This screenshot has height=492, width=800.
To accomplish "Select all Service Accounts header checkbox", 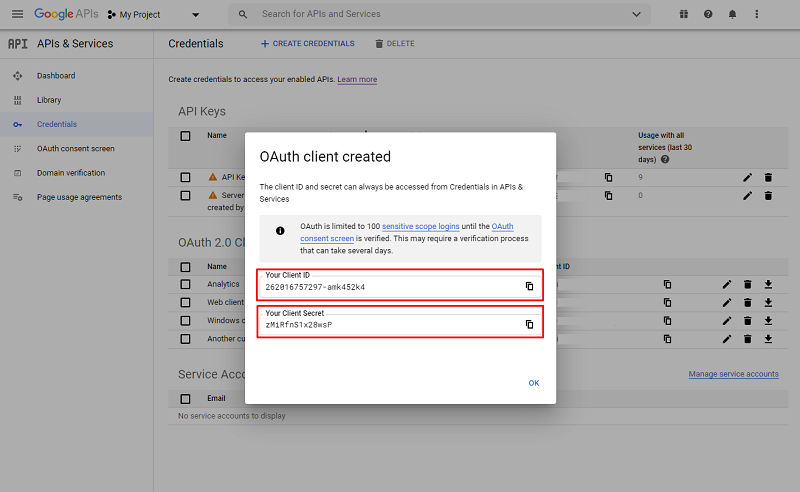I will [185, 399].
